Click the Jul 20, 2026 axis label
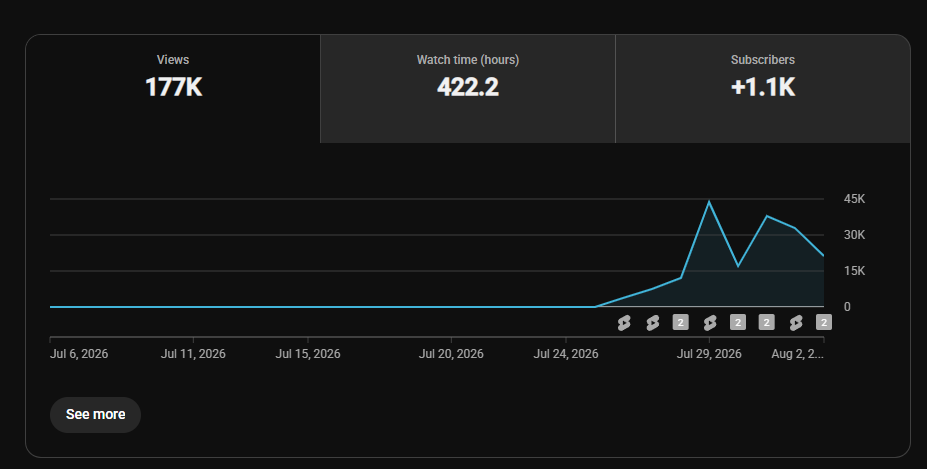 click(451, 354)
